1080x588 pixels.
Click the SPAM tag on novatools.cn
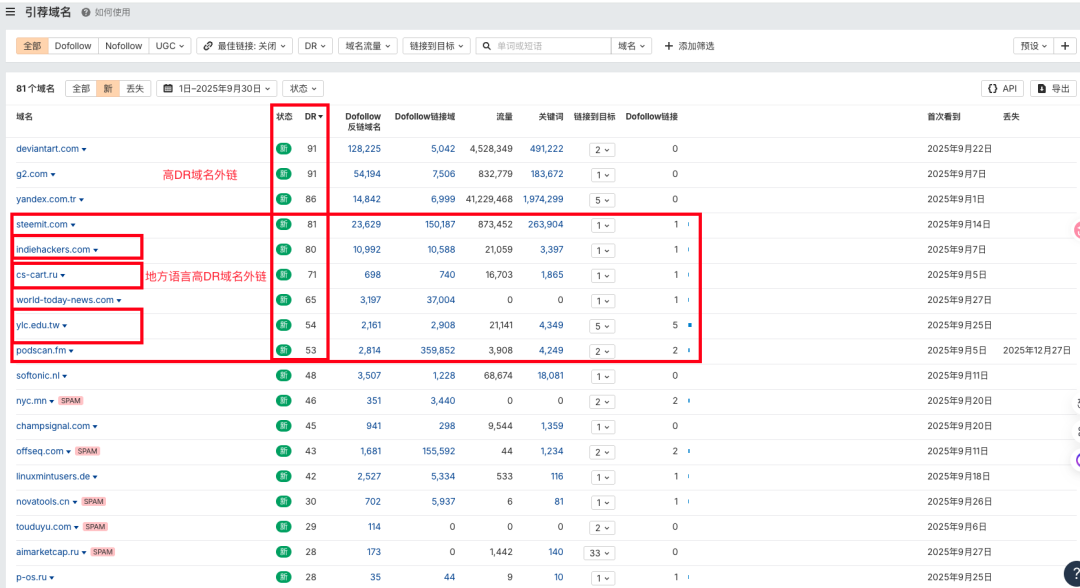pyautogui.click(x=94, y=502)
